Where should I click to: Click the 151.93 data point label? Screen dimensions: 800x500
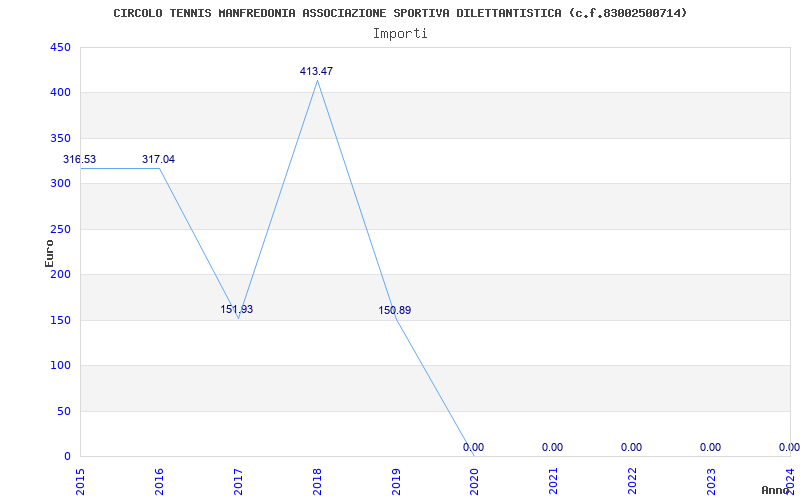237,310
